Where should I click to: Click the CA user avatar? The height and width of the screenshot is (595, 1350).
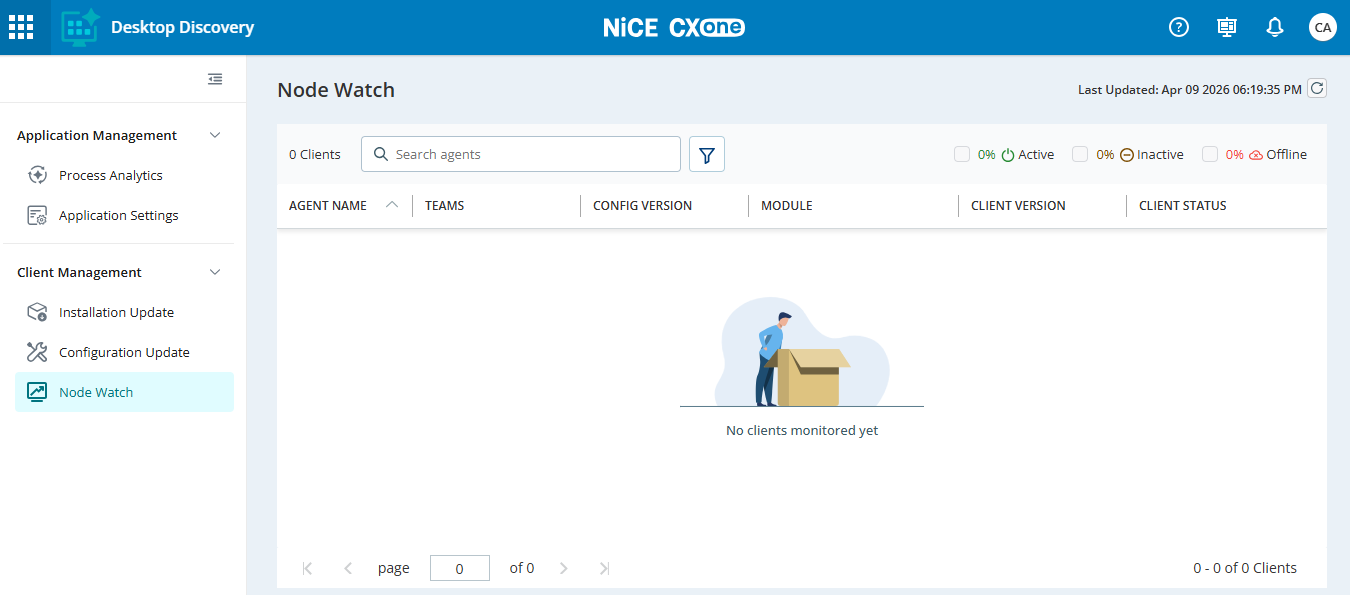(1323, 27)
